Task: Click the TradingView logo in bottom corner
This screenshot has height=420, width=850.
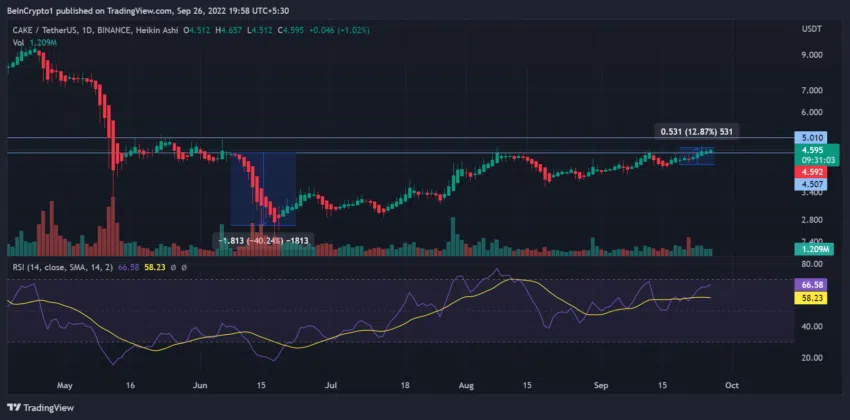Action: tap(46, 407)
